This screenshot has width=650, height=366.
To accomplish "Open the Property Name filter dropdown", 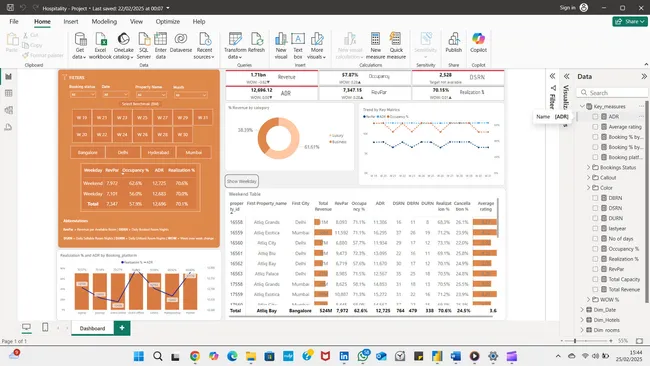I will coord(151,95).
